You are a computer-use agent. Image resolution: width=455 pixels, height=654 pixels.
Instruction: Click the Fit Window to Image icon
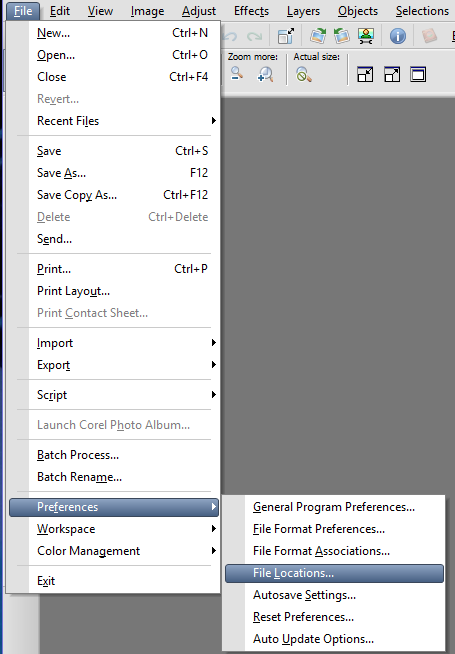(x=365, y=75)
